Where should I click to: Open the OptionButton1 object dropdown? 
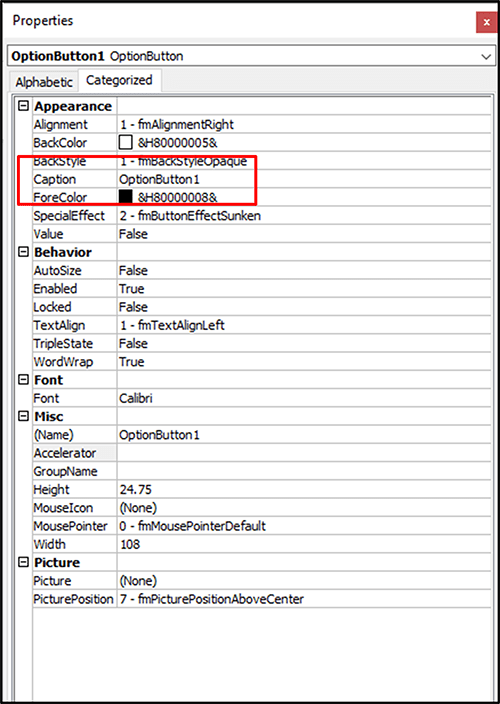486,57
